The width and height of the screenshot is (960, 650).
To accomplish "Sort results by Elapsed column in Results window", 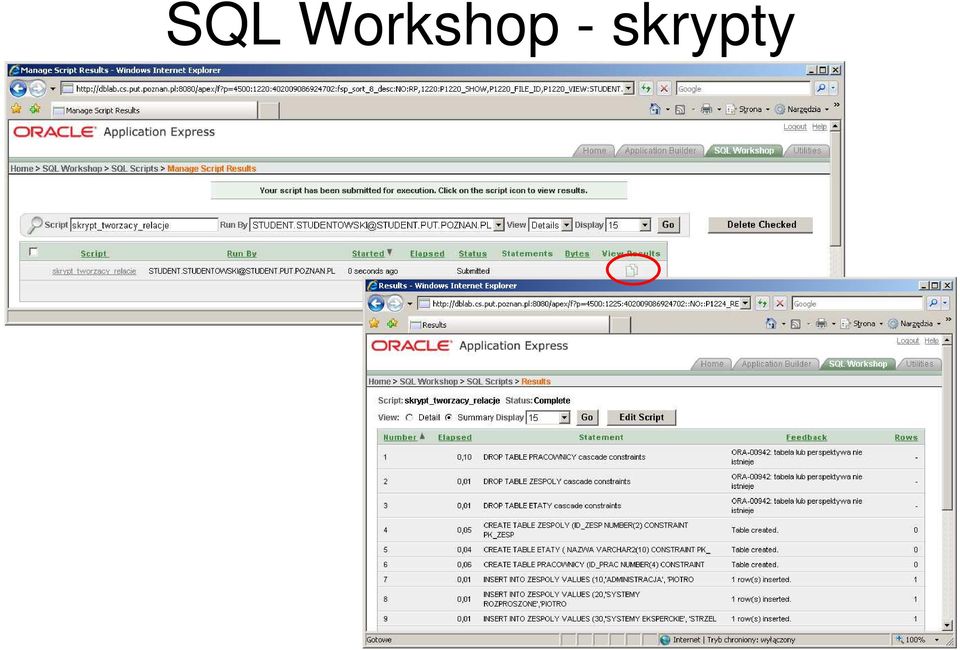I will [x=455, y=438].
